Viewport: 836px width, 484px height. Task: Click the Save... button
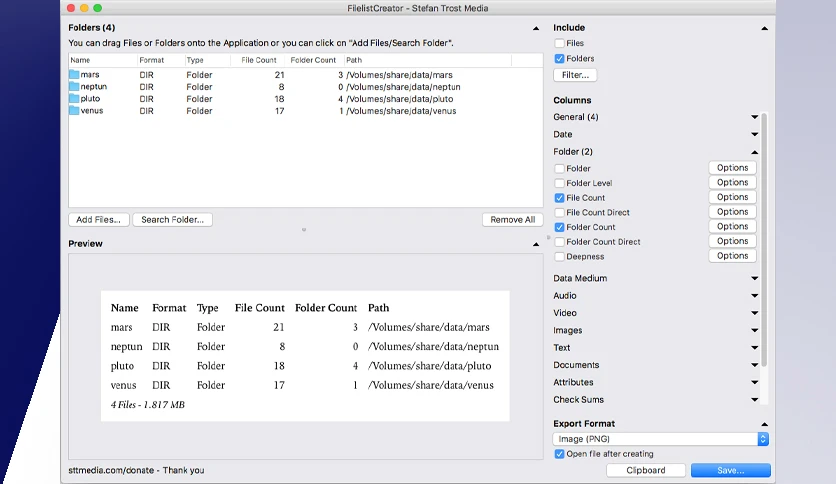[x=730, y=470]
